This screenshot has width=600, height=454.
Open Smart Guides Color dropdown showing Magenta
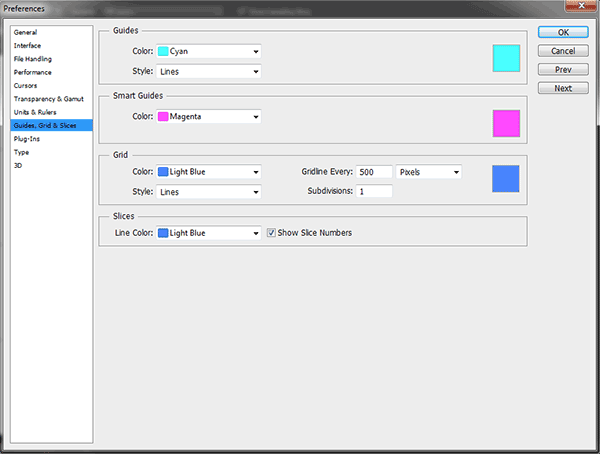click(209, 116)
